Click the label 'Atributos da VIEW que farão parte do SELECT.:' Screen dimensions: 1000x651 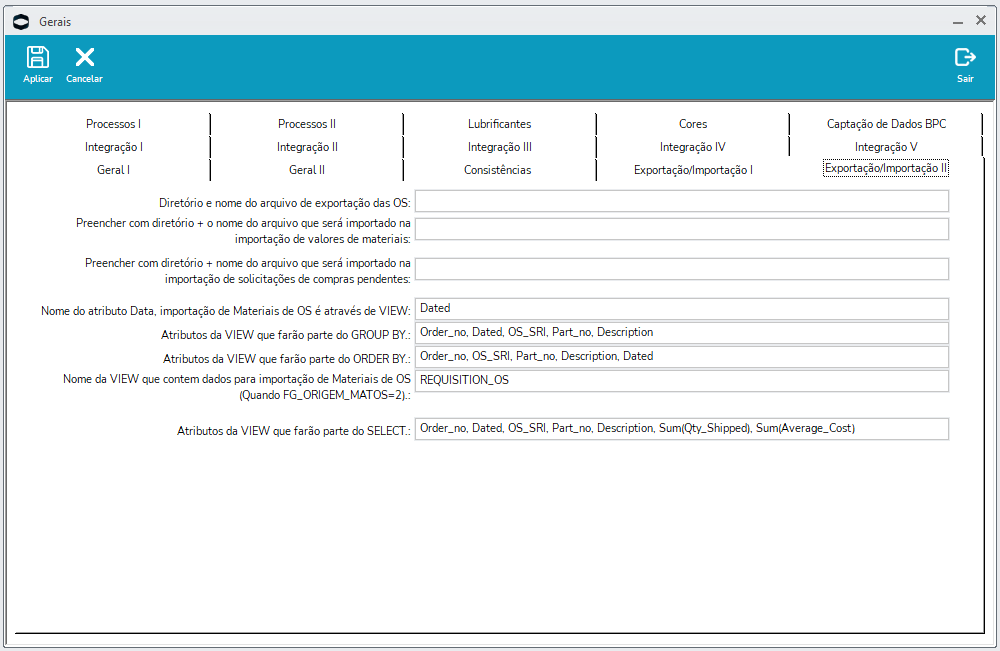(293, 431)
